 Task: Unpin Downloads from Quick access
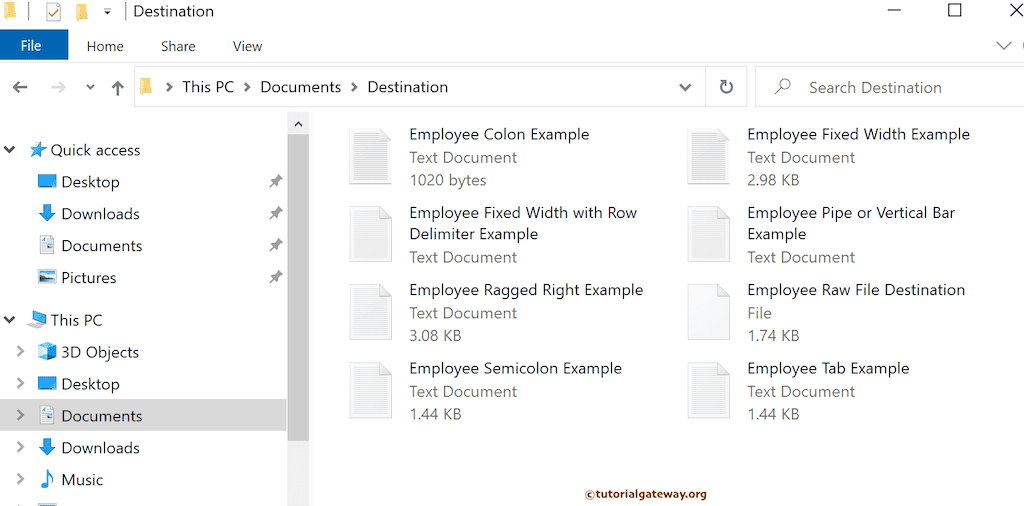pos(276,213)
